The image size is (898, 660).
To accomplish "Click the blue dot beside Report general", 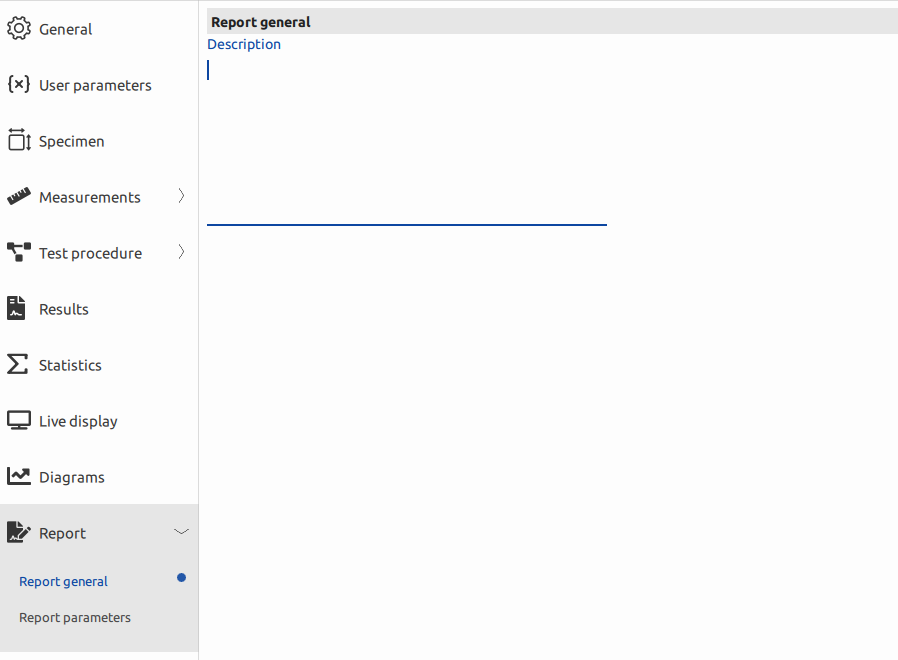I will point(181,578).
